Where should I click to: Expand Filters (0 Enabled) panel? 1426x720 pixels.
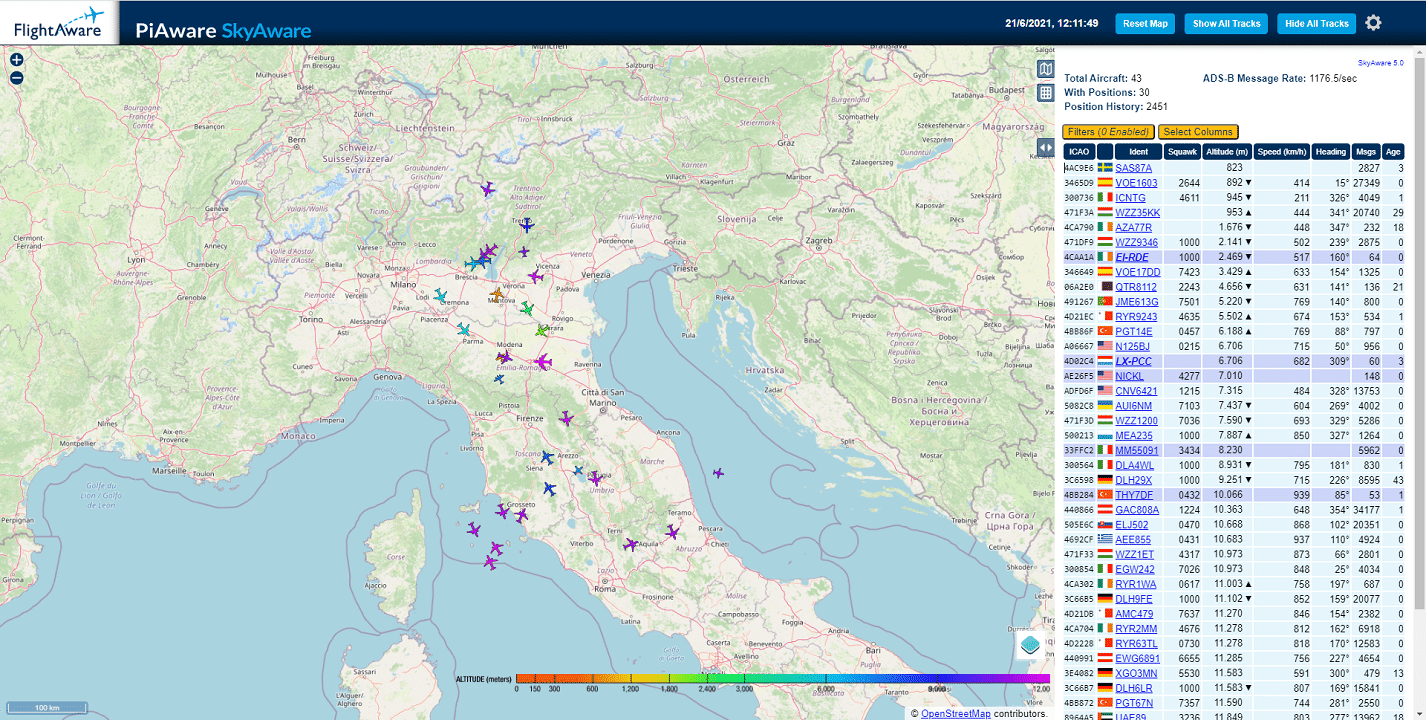tap(1108, 132)
